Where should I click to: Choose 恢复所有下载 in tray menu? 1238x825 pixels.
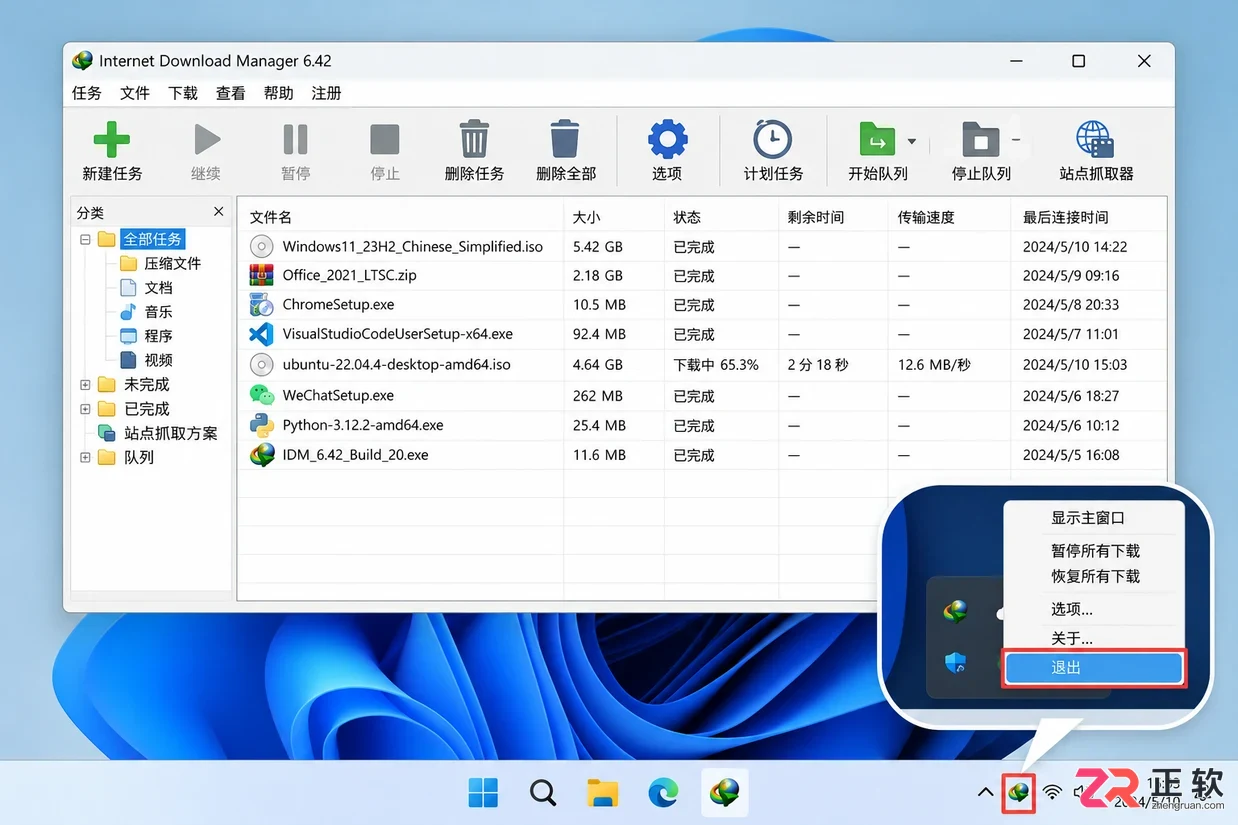pos(1094,576)
